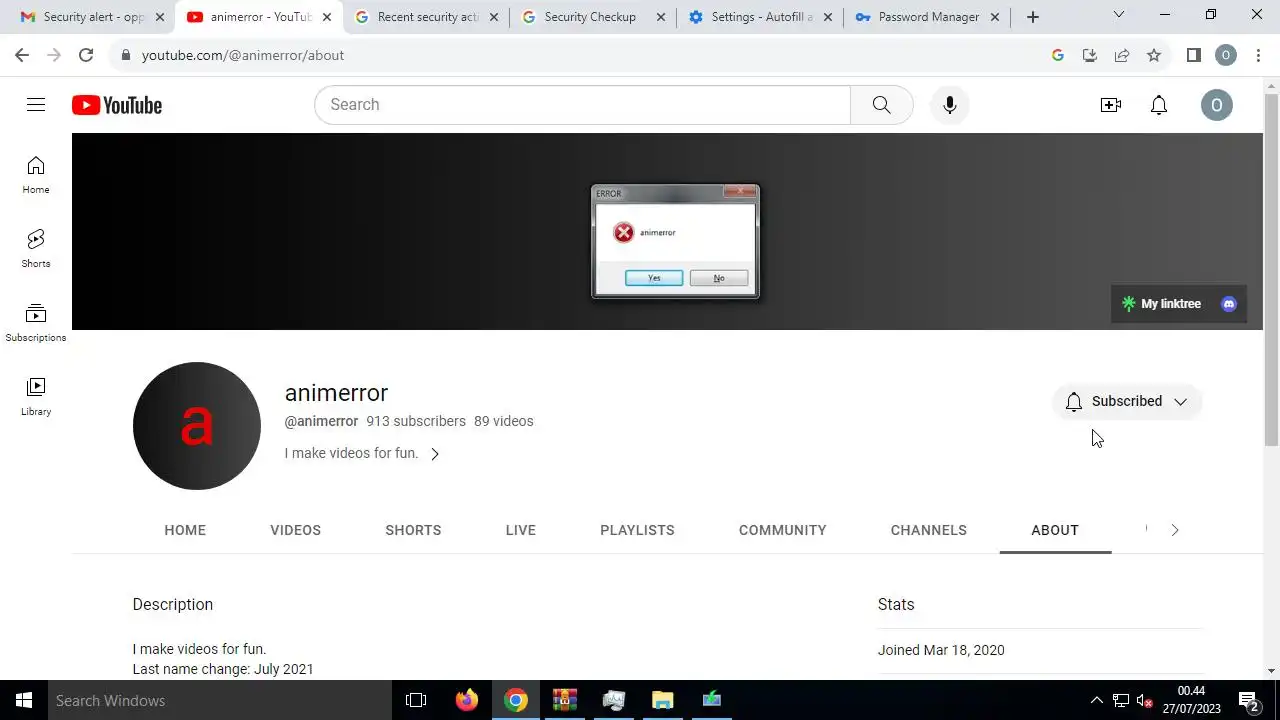Open Task View on taskbar

click(x=416, y=701)
